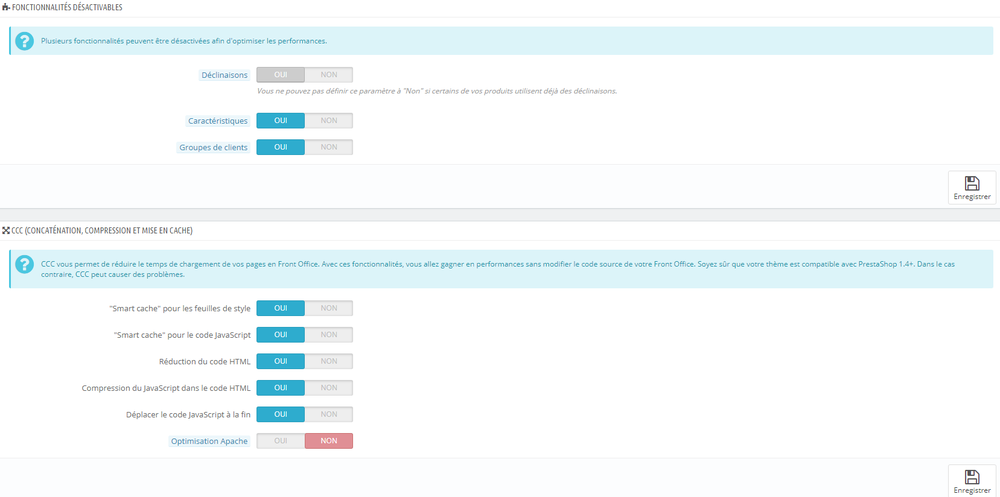The height and width of the screenshot is (497, 1000).
Task: Enable Compression du JavaScript dans le code HTML
Action: click(281, 388)
